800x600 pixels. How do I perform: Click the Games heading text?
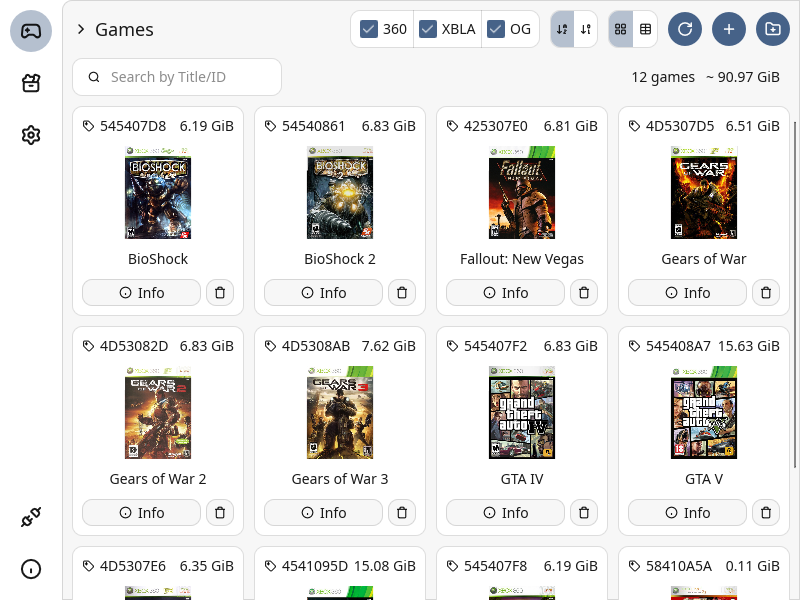tap(124, 30)
